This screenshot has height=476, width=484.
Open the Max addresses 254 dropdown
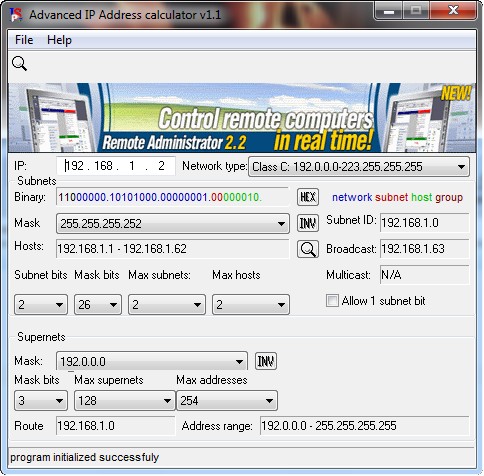227,400
